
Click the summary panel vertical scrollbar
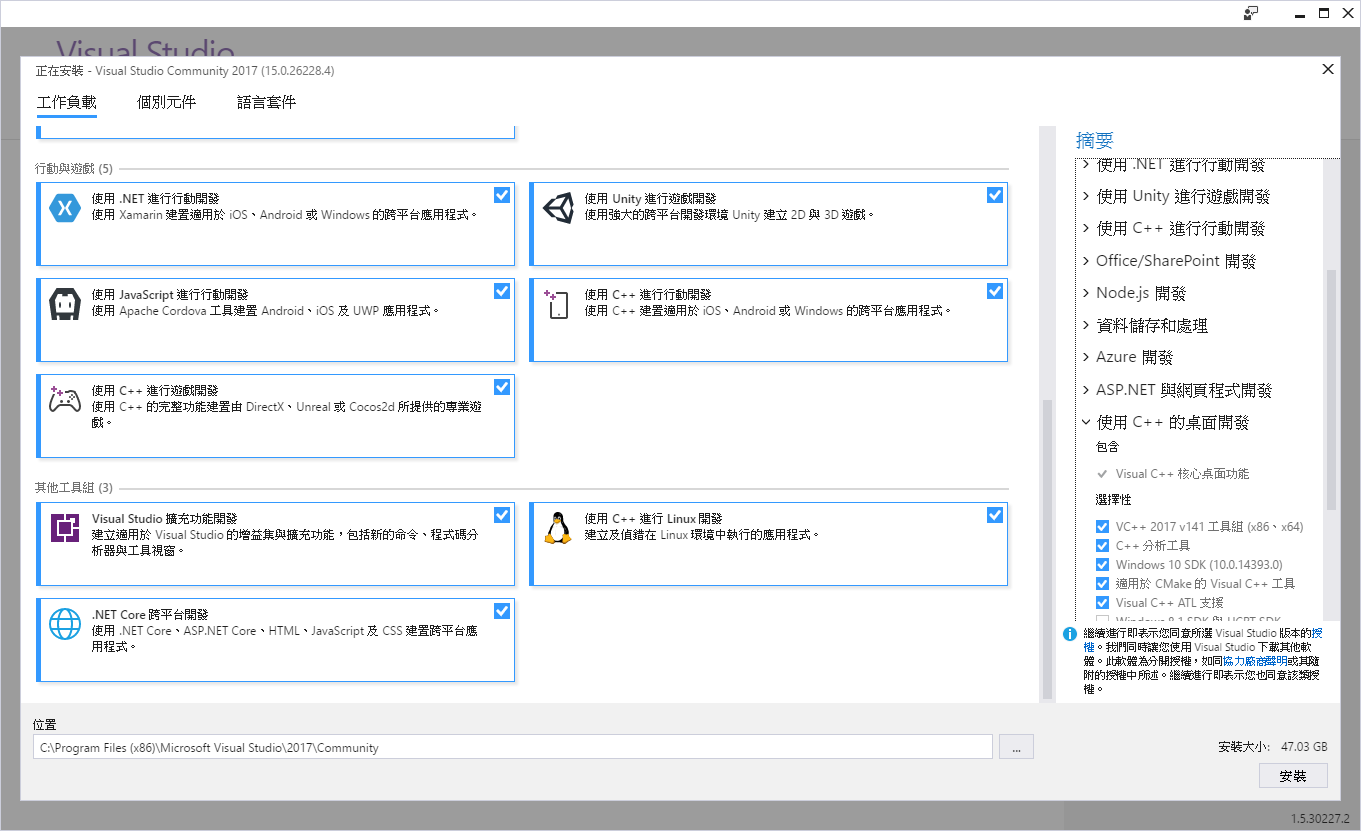pyautogui.click(x=1331, y=390)
